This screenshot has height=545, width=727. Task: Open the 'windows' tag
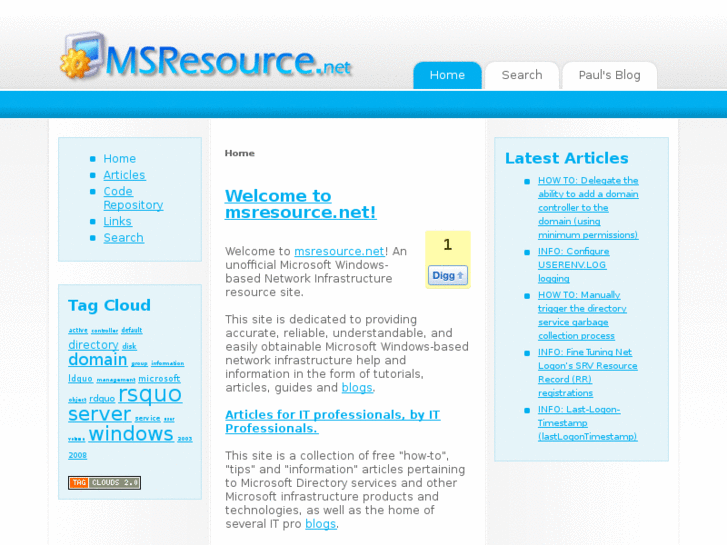pyautogui.click(x=131, y=434)
